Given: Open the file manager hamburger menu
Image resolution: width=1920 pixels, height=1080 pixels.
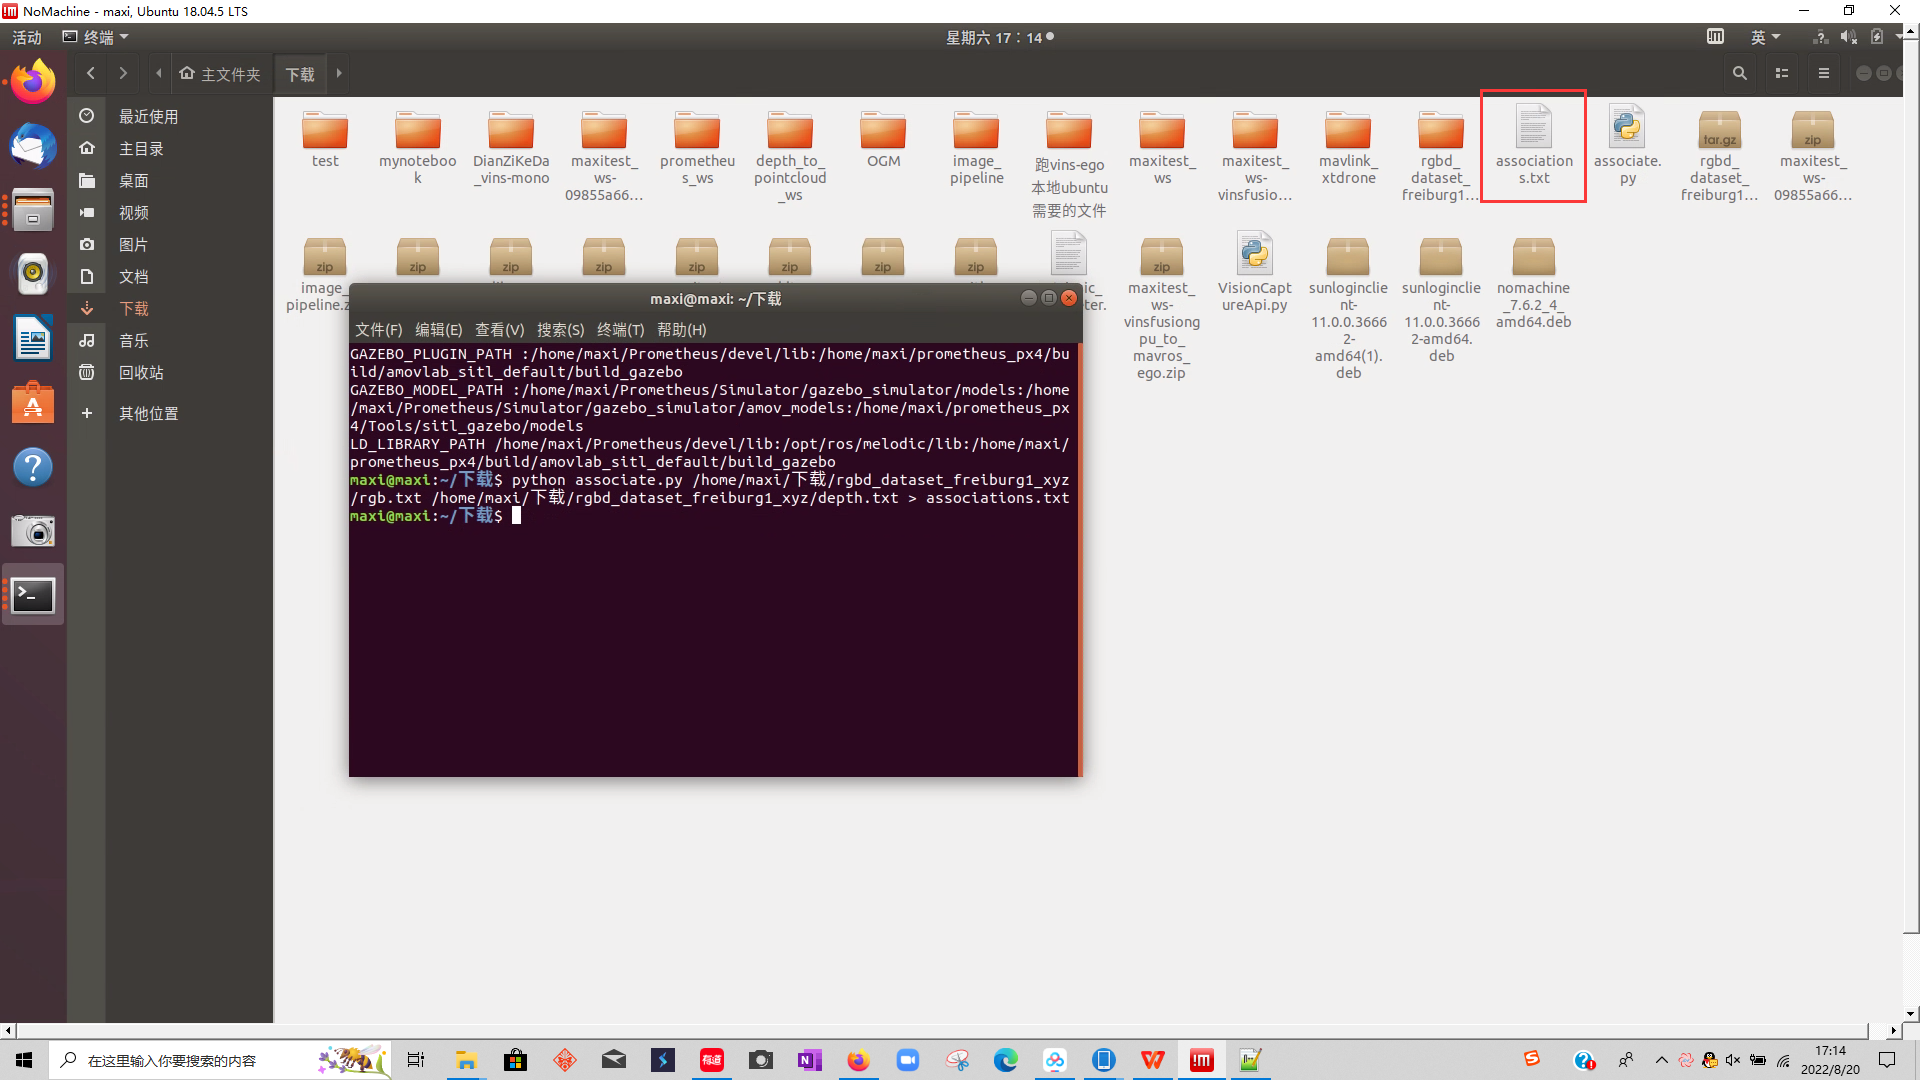Looking at the screenshot, I should (1824, 73).
